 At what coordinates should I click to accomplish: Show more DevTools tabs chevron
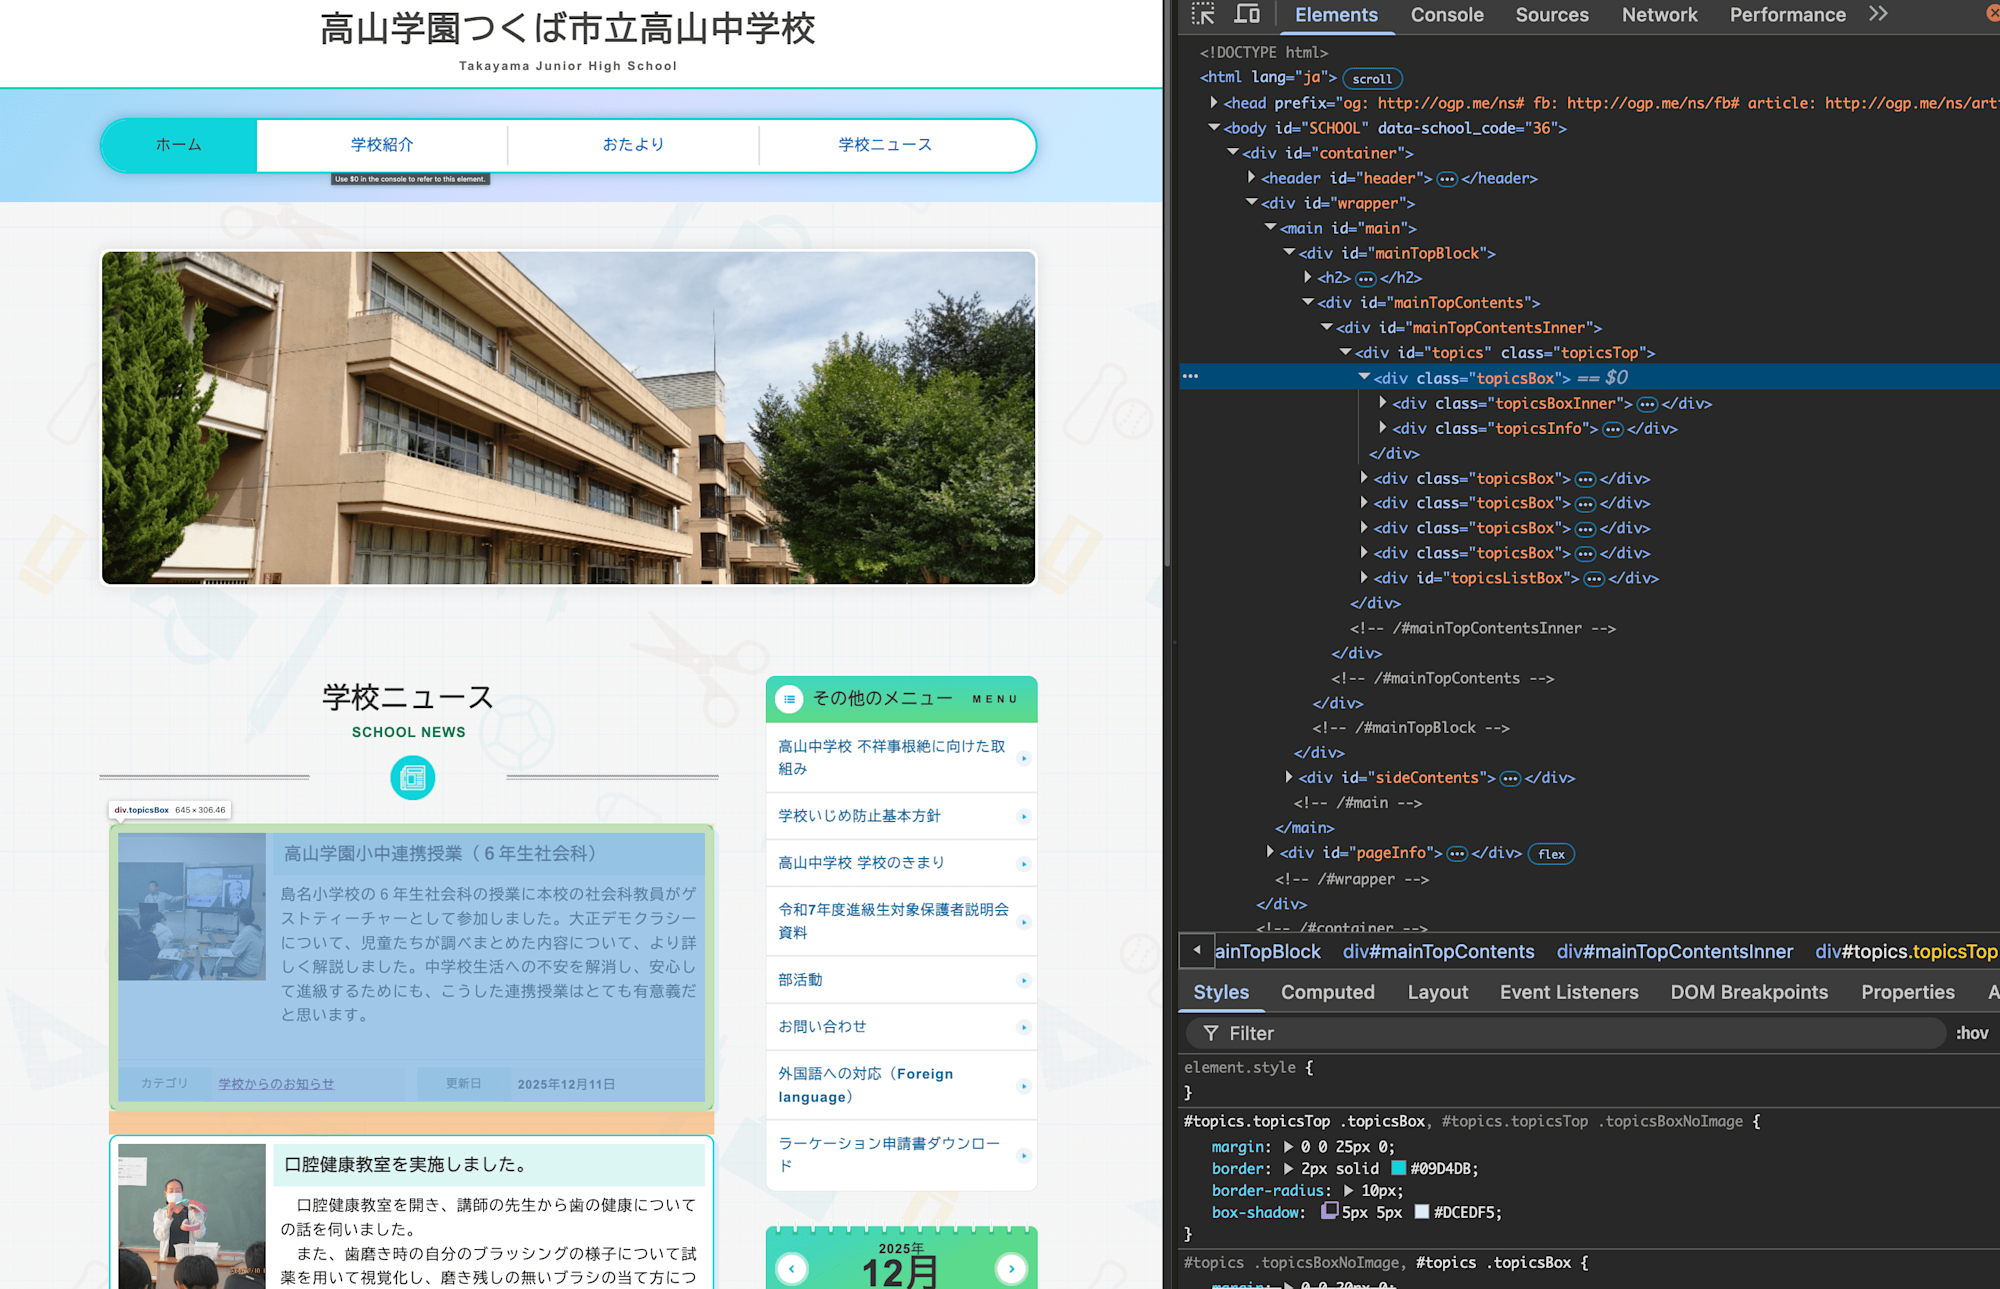[x=1878, y=14]
